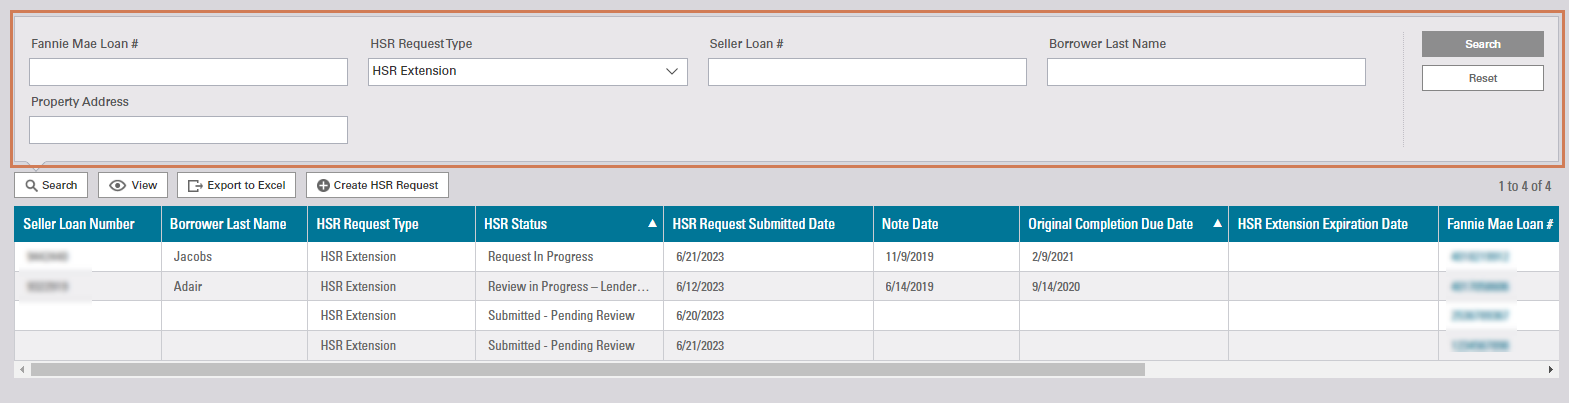This screenshot has width=1569, height=403.
Task: Sort by Original Completion Due Date column
Action: 1124,224
